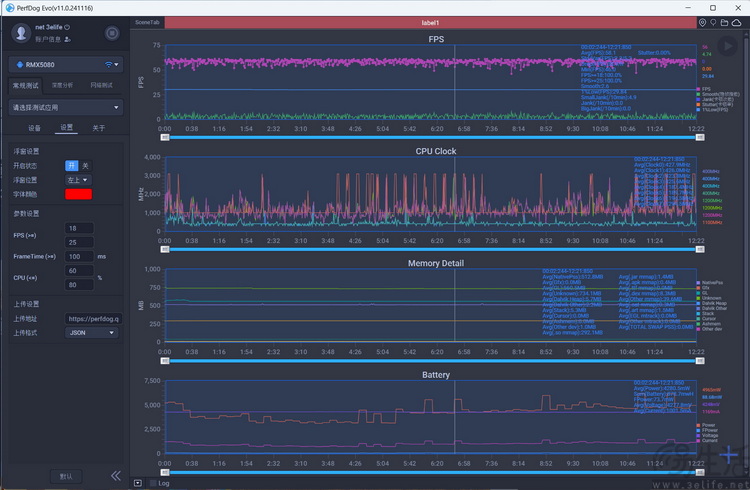Toggle the Log checkbox
Image resolution: width=750 pixels, height=490 pixels.
click(154, 483)
